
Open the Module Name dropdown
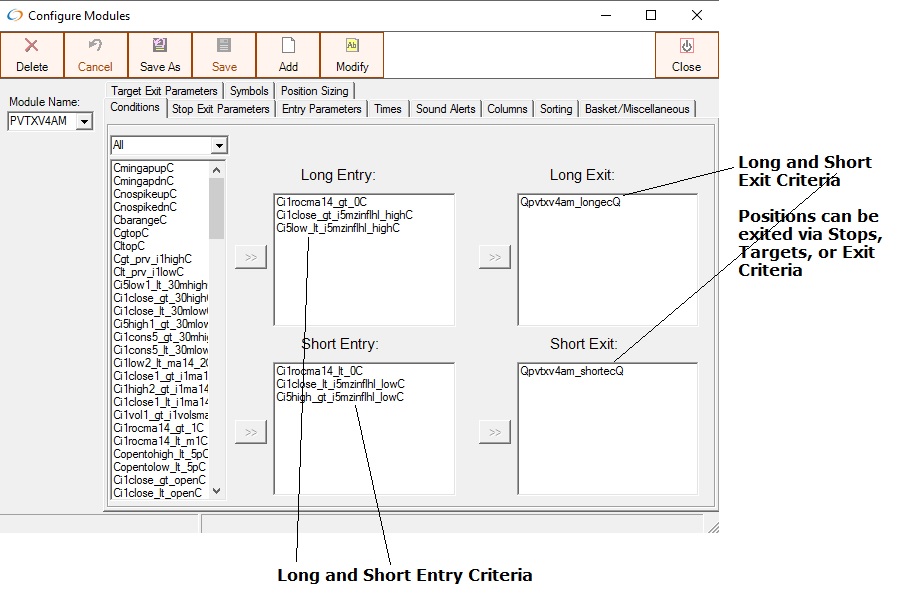84,121
